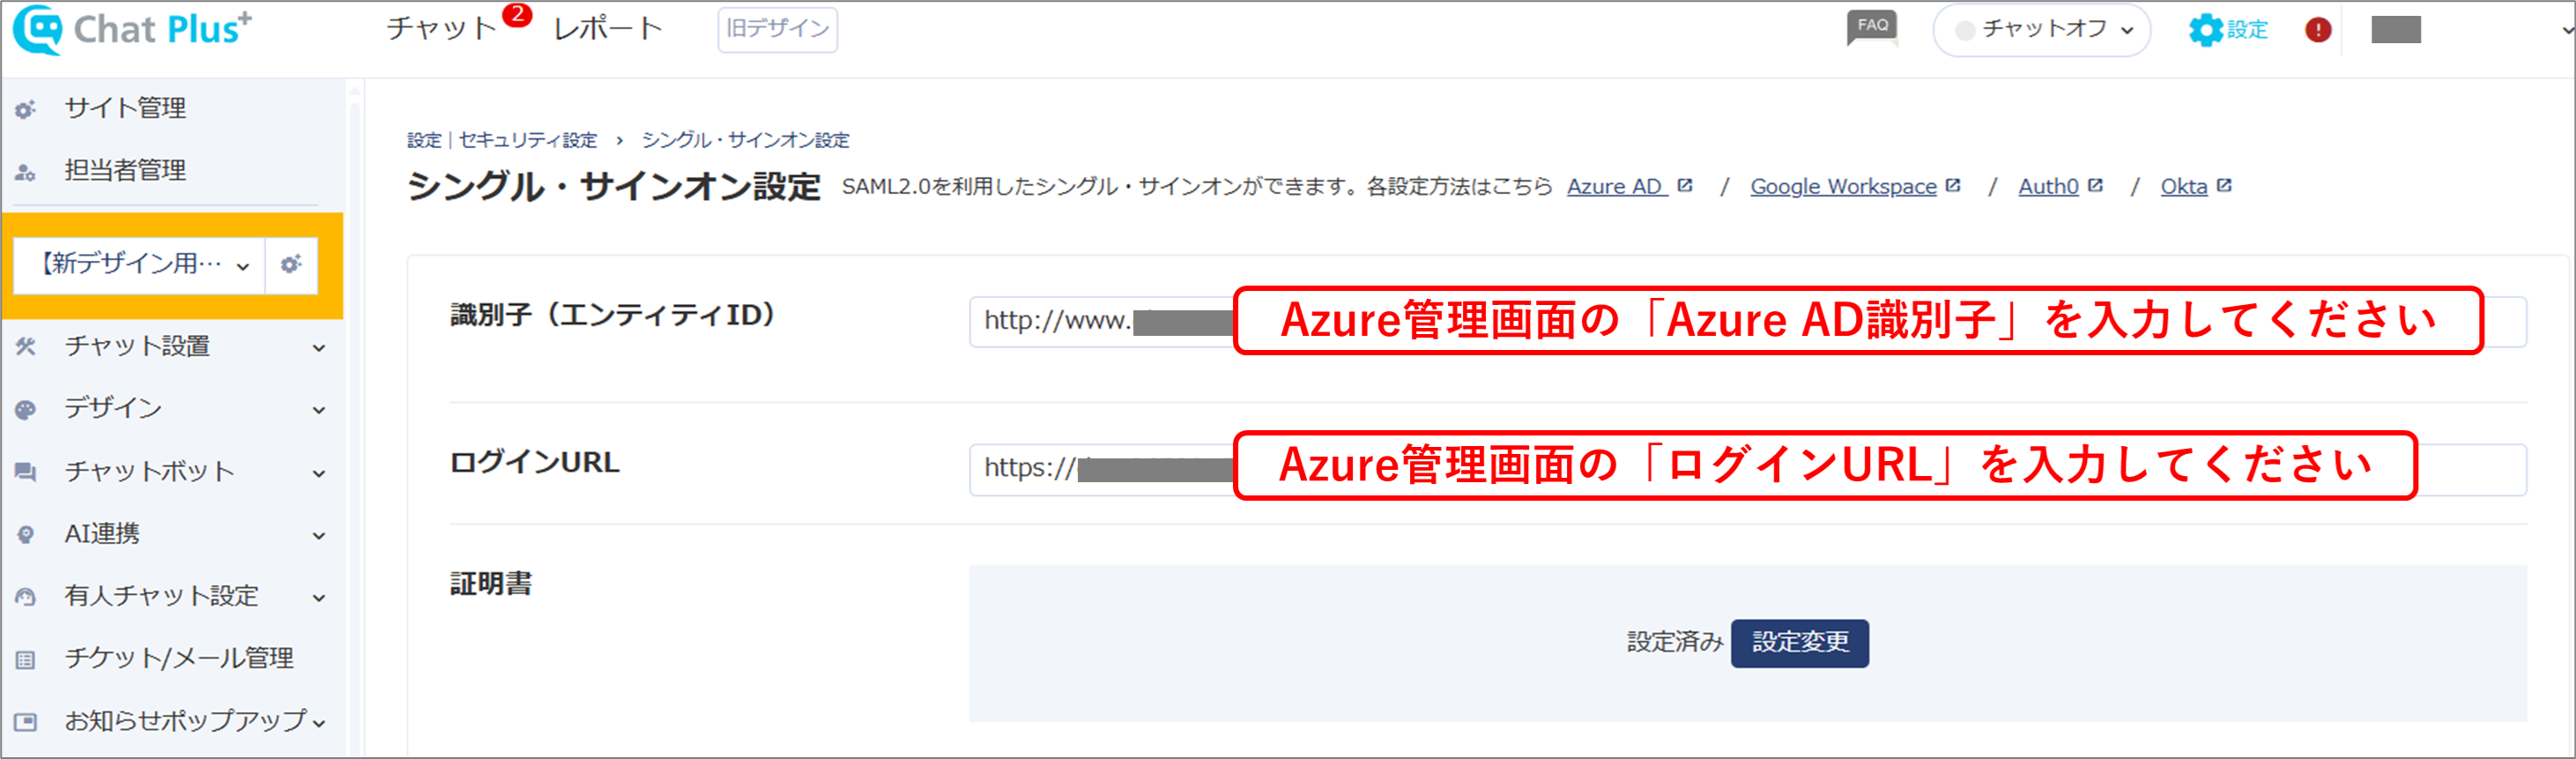Switch to the チャット tab
This screenshot has width=2576, height=759.
441,29
